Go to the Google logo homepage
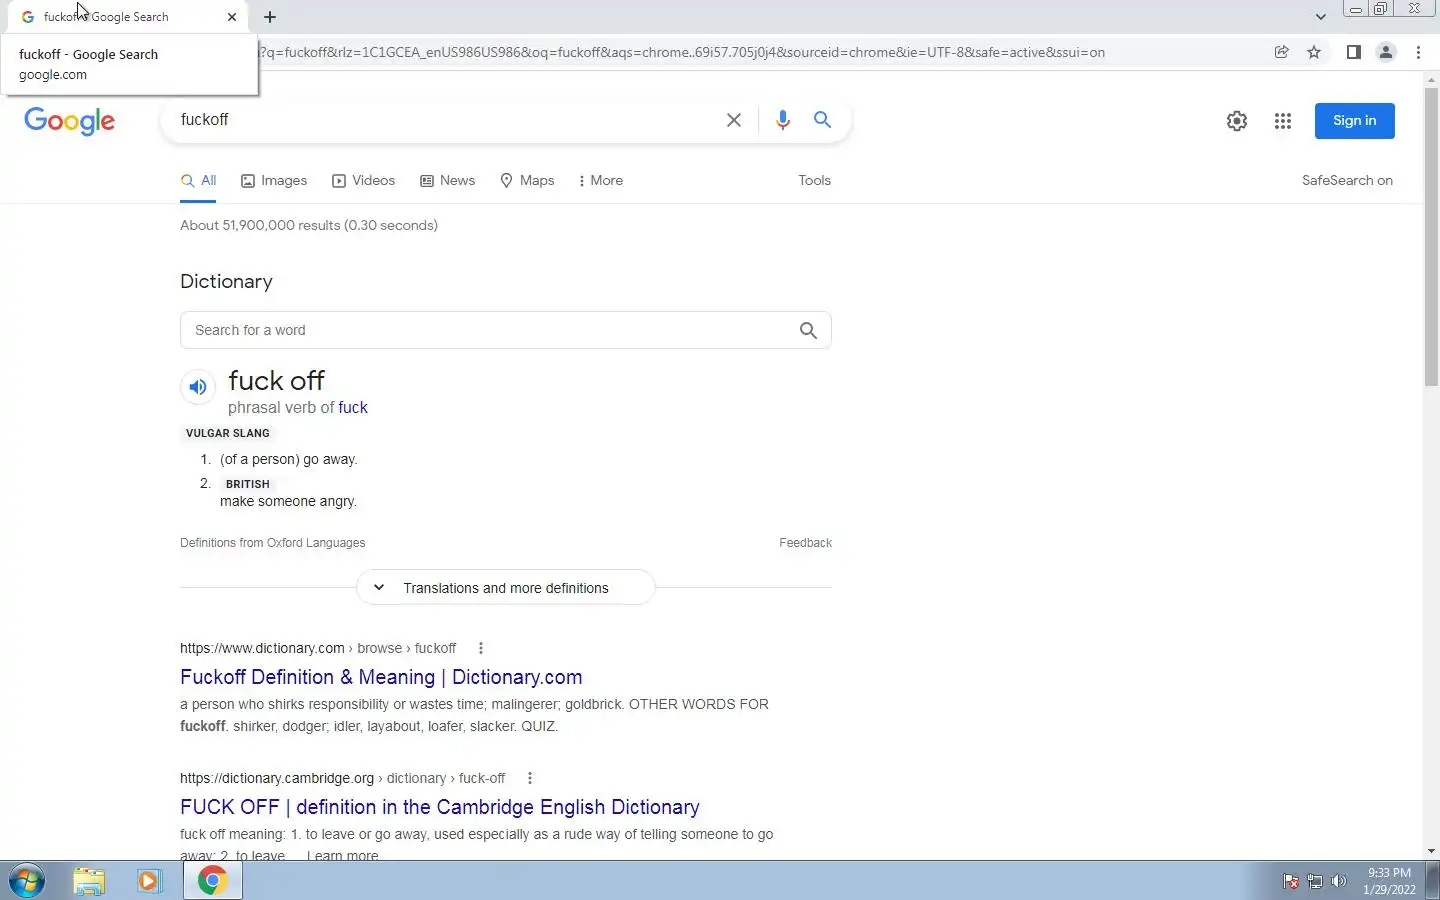The height and width of the screenshot is (900, 1440). 69,121
